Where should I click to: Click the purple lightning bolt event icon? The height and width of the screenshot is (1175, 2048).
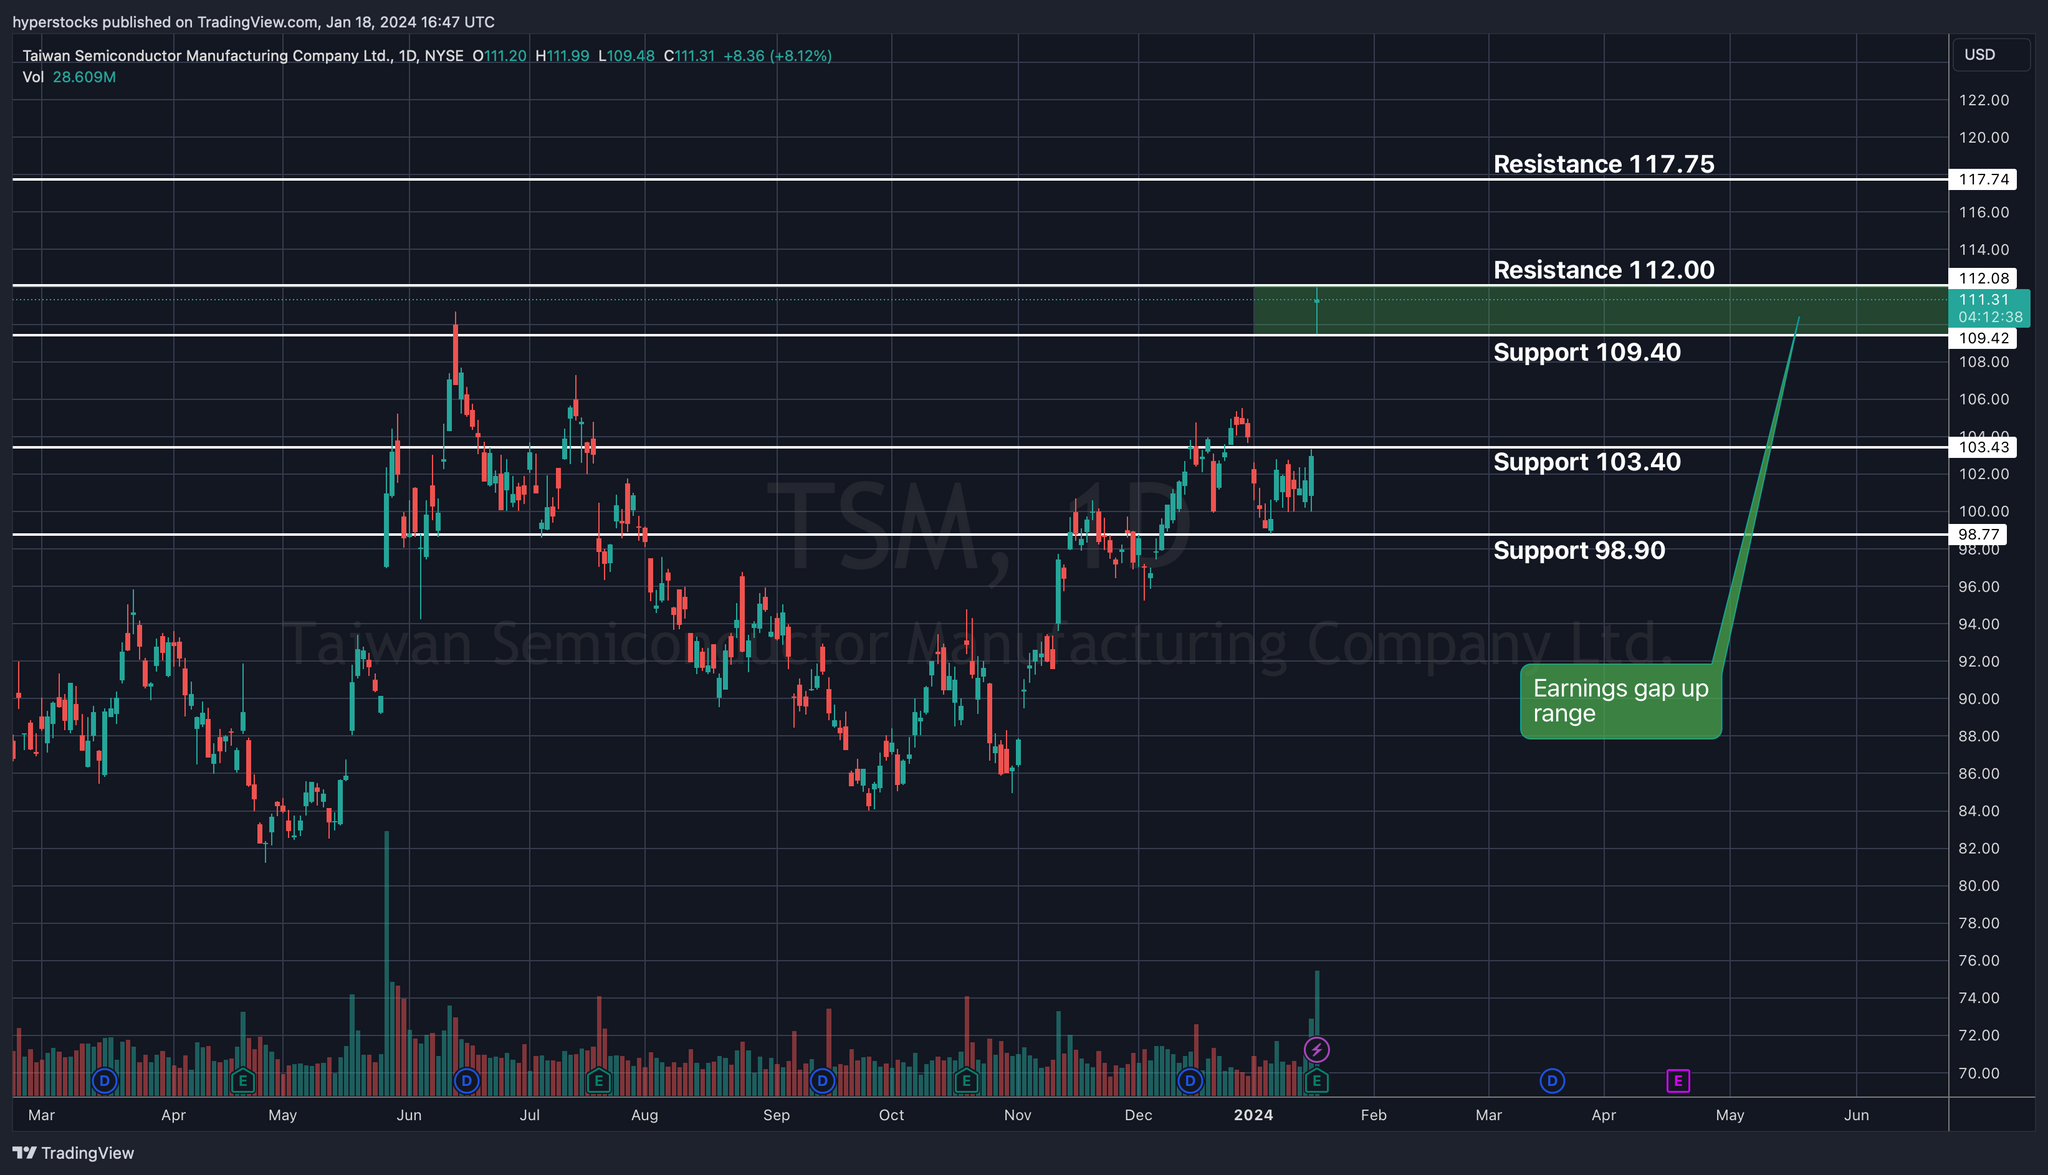tap(1317, 1049)
